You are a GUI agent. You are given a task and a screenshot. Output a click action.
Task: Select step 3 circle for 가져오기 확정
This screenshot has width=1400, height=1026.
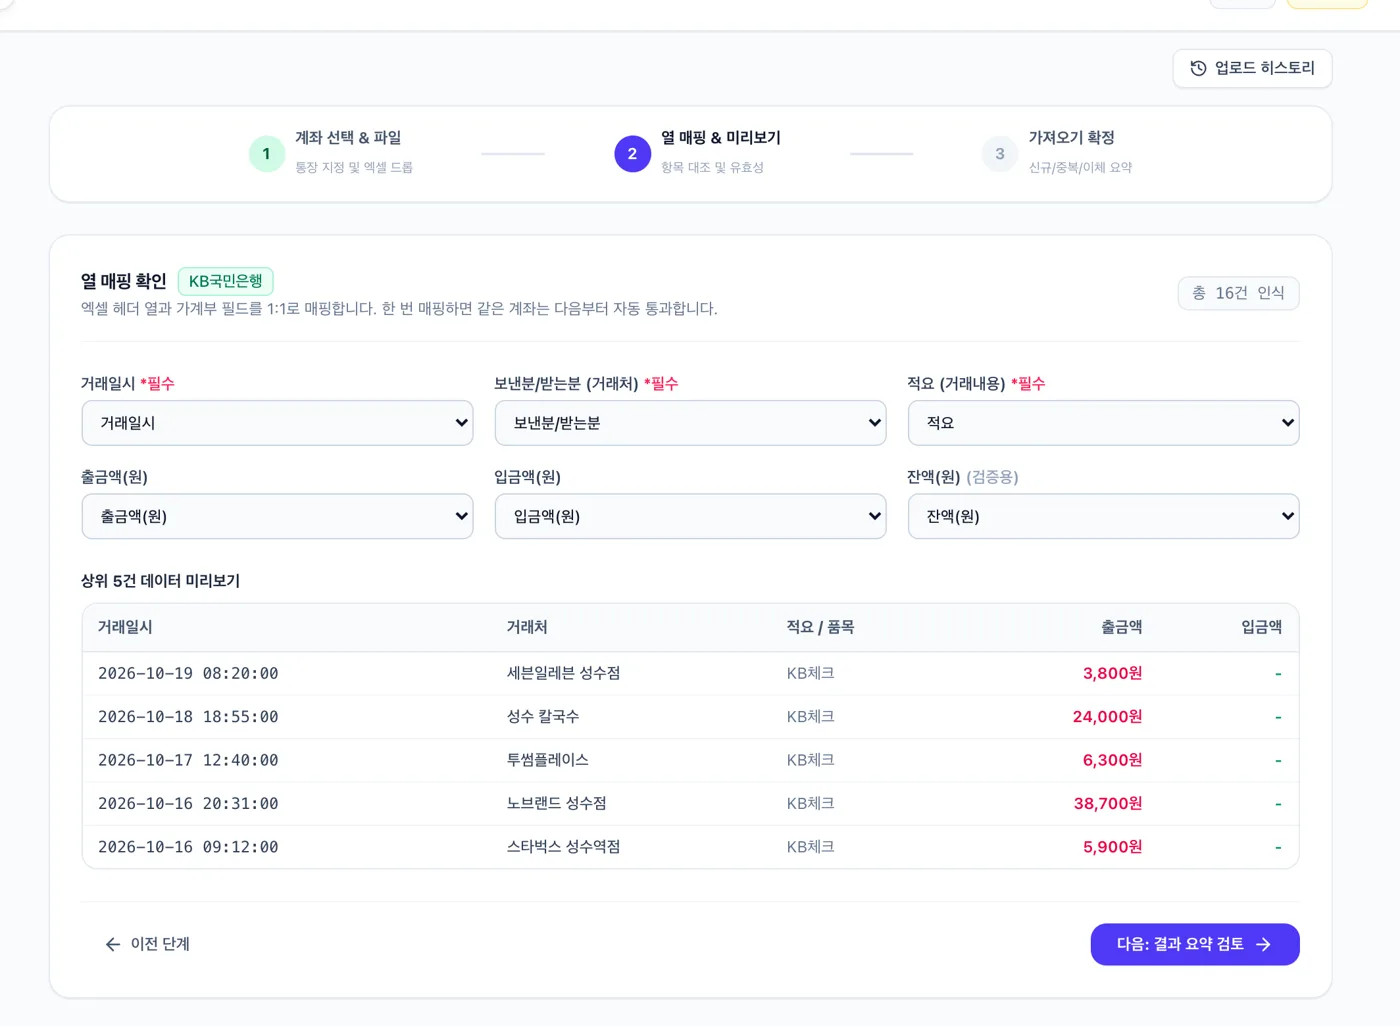point(1000,154)
